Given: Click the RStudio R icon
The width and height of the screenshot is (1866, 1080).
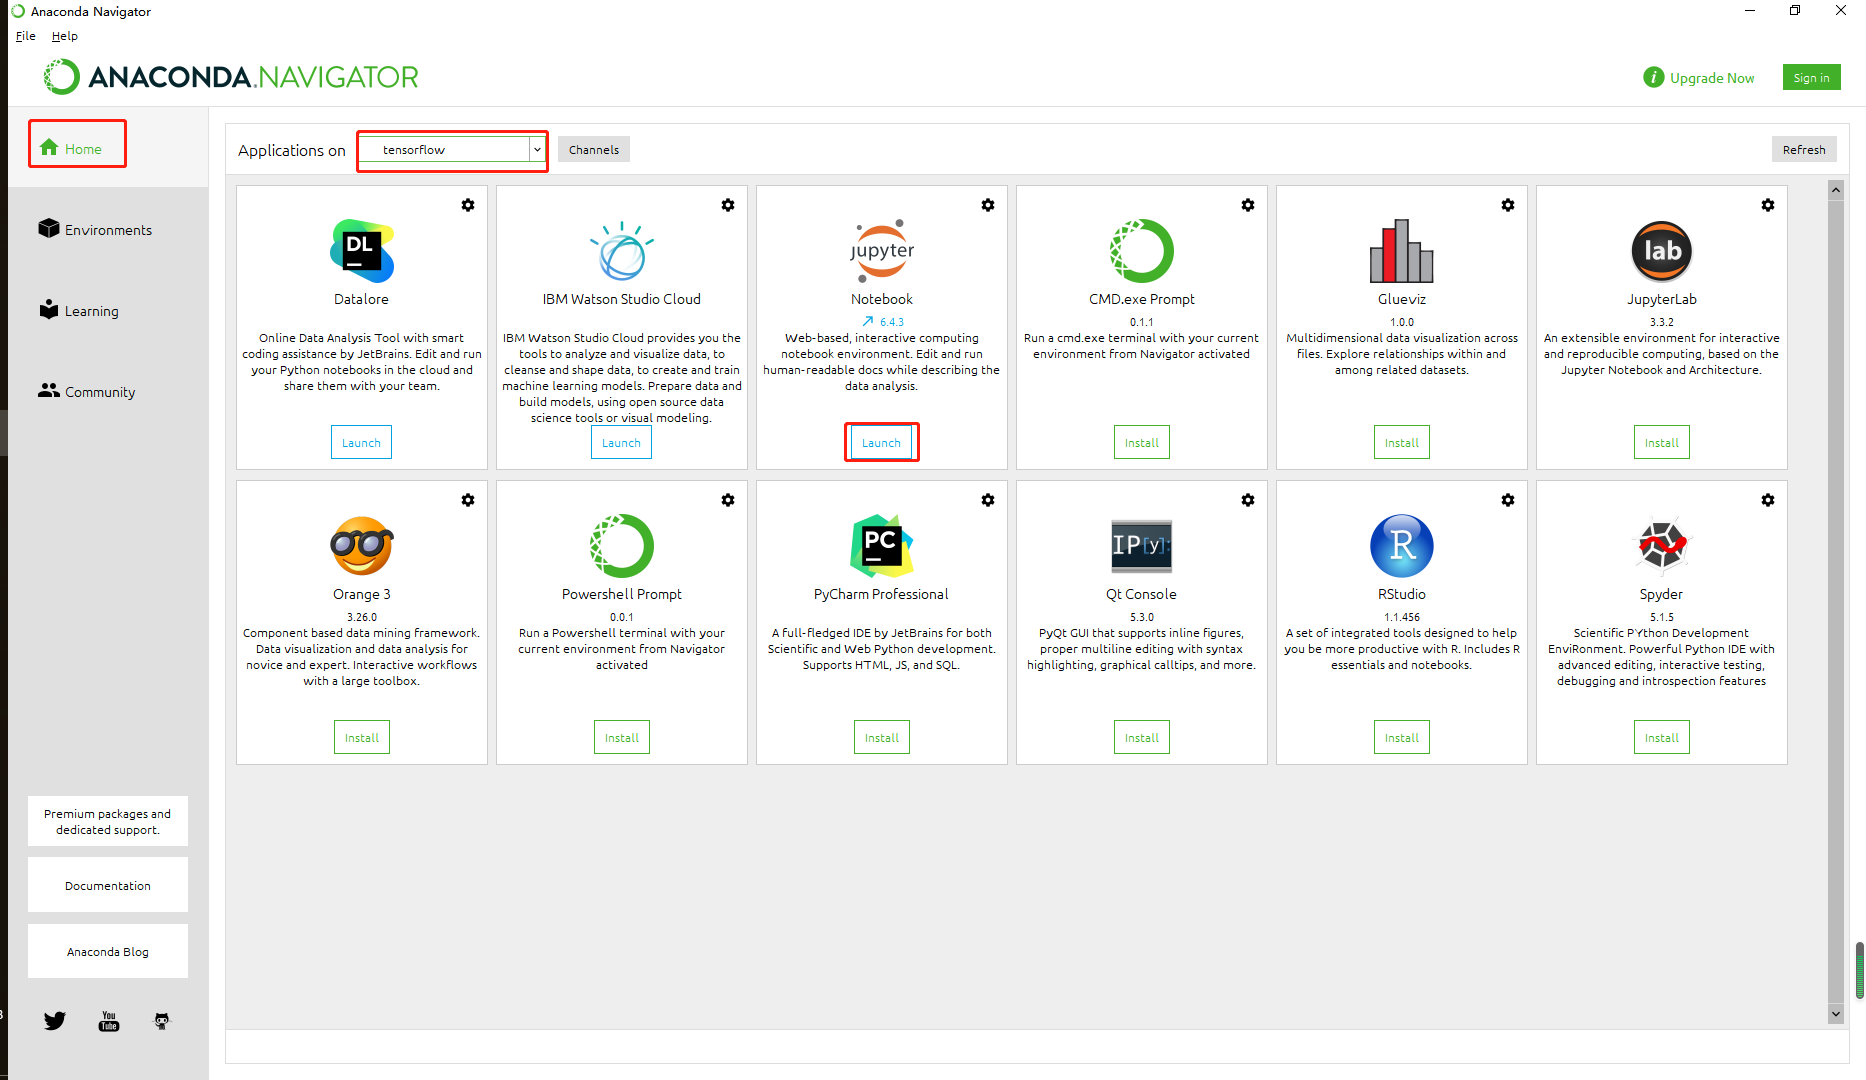Looking at the screenshot, I should coord(1402,546).
